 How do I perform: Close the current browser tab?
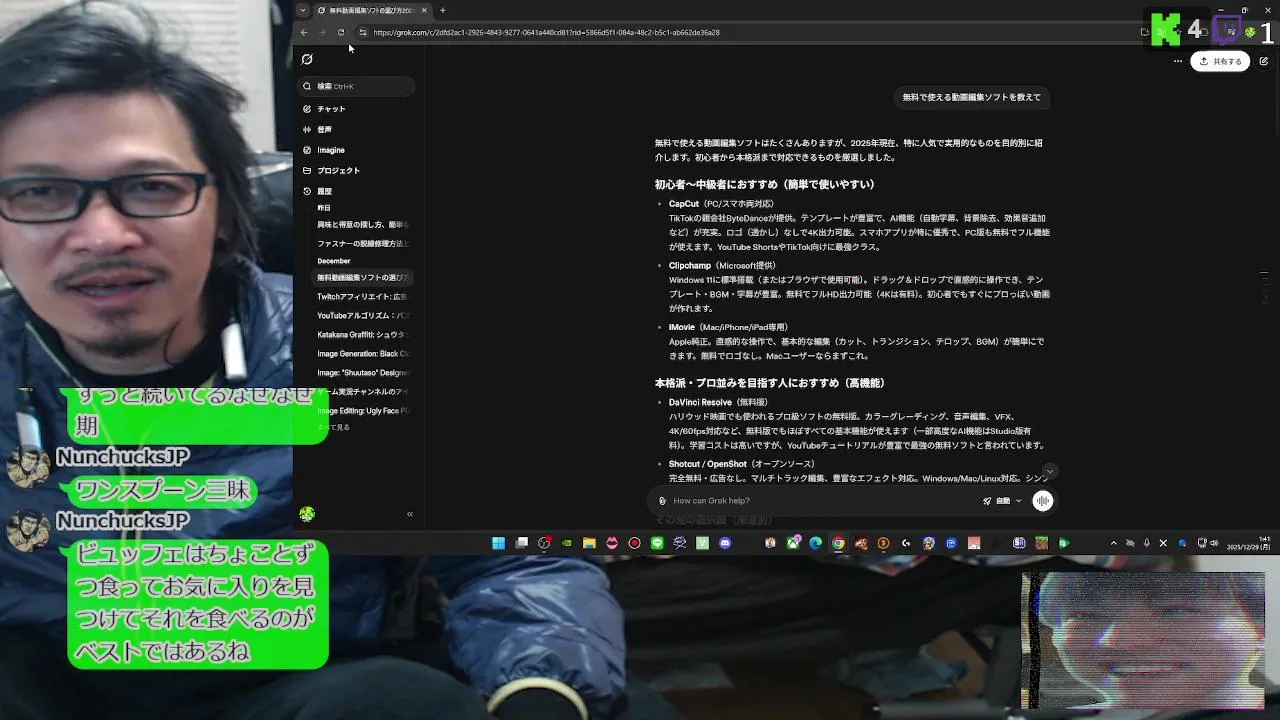click(x=424, y=10)
